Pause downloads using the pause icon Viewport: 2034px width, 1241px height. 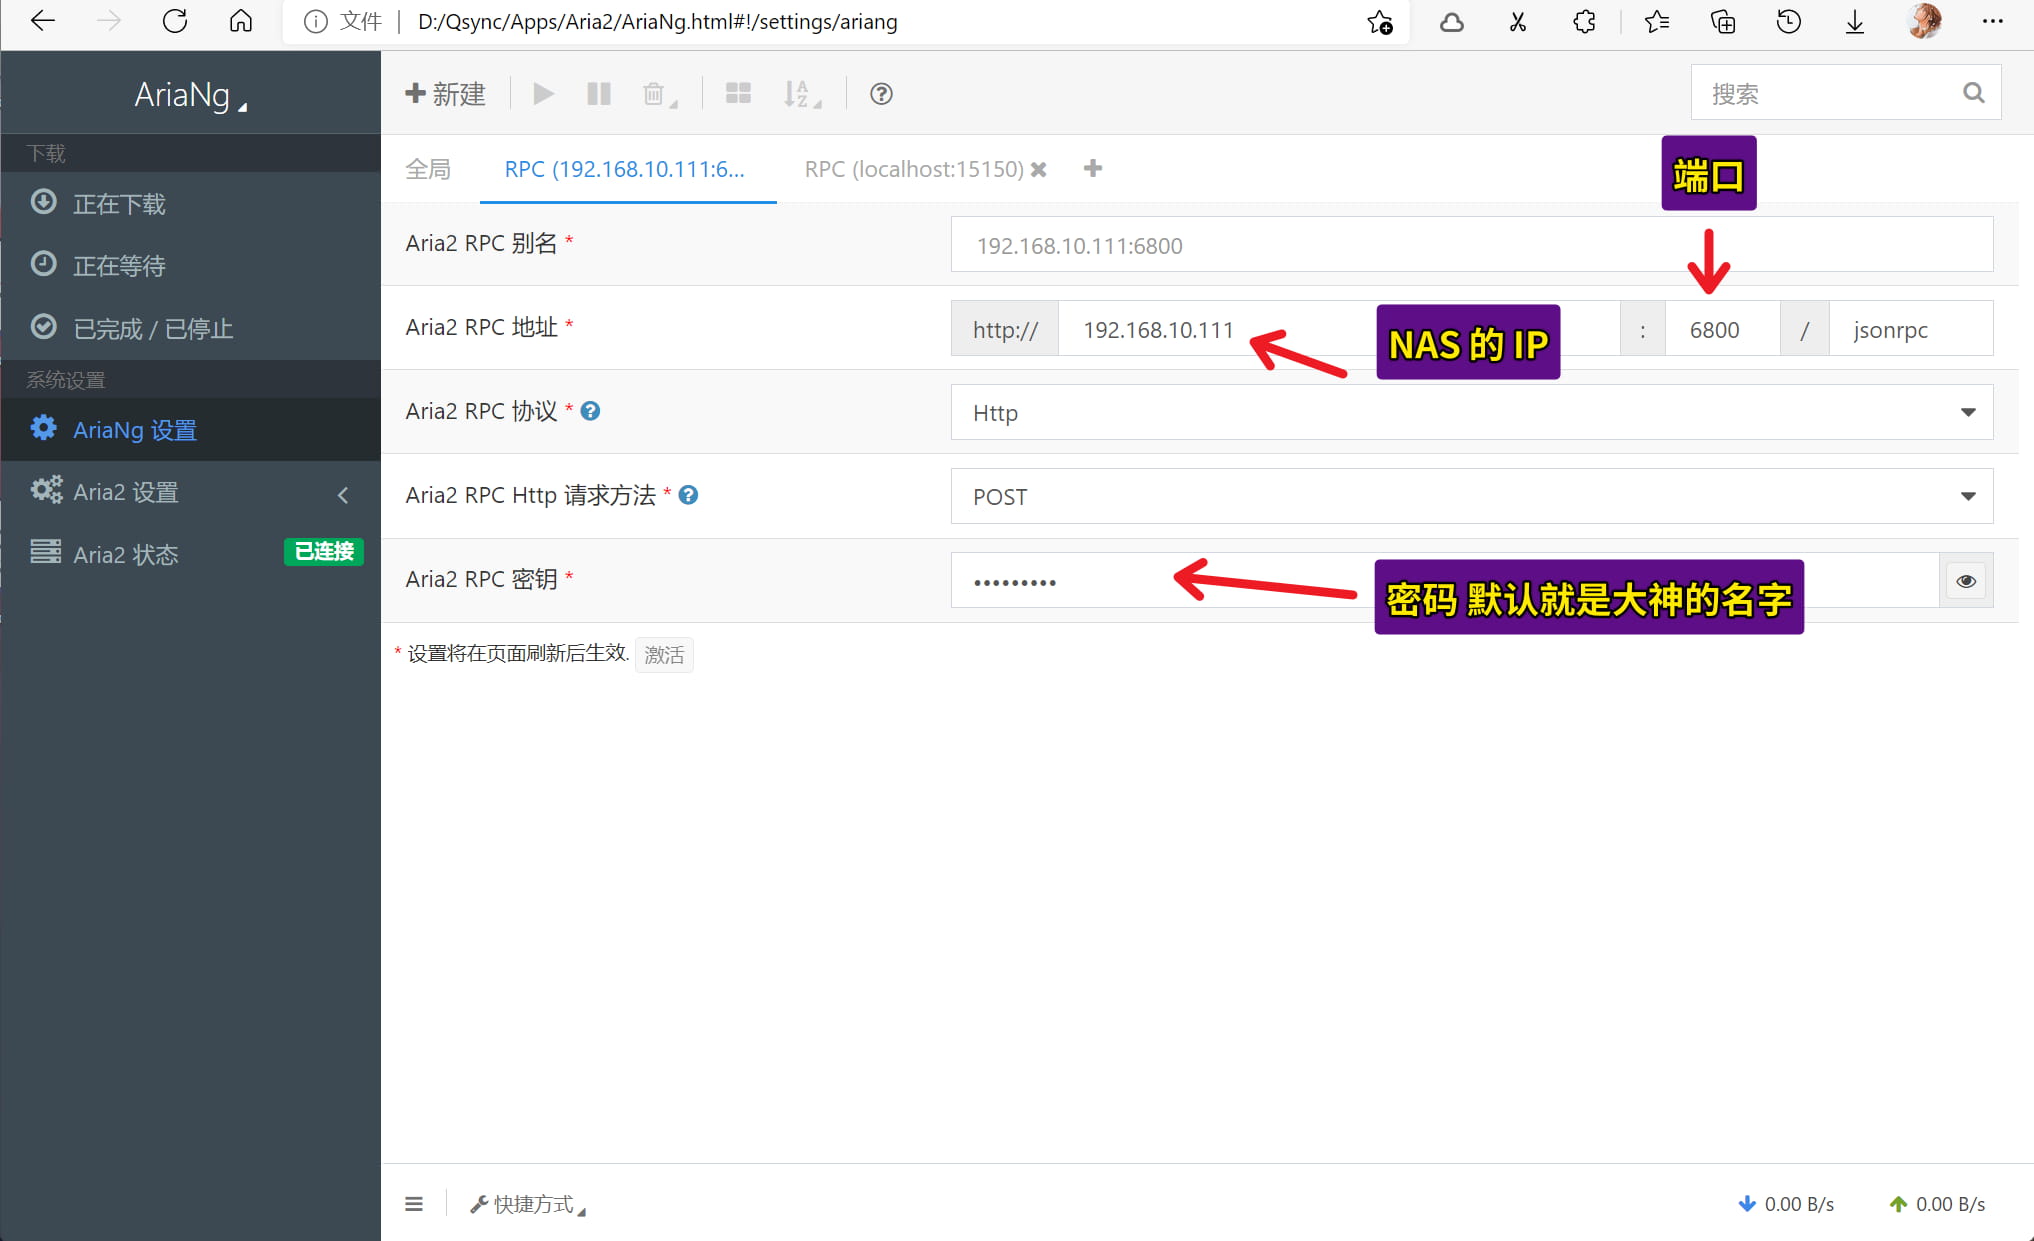pos(598,93)
